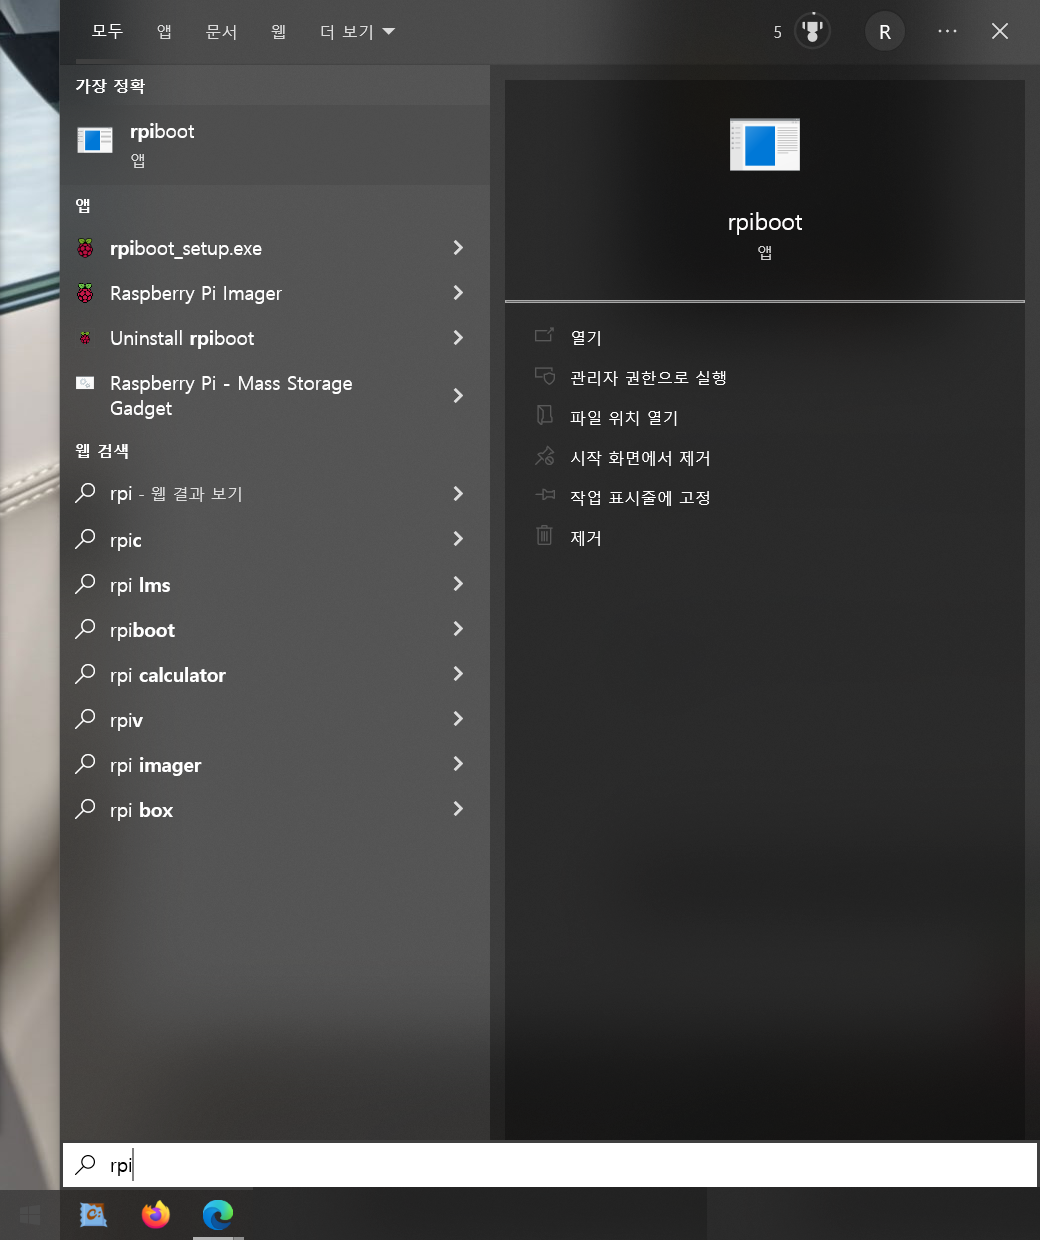1040x1240 pixels.
Task: Click the Windows Start button
Action: 30,1215
